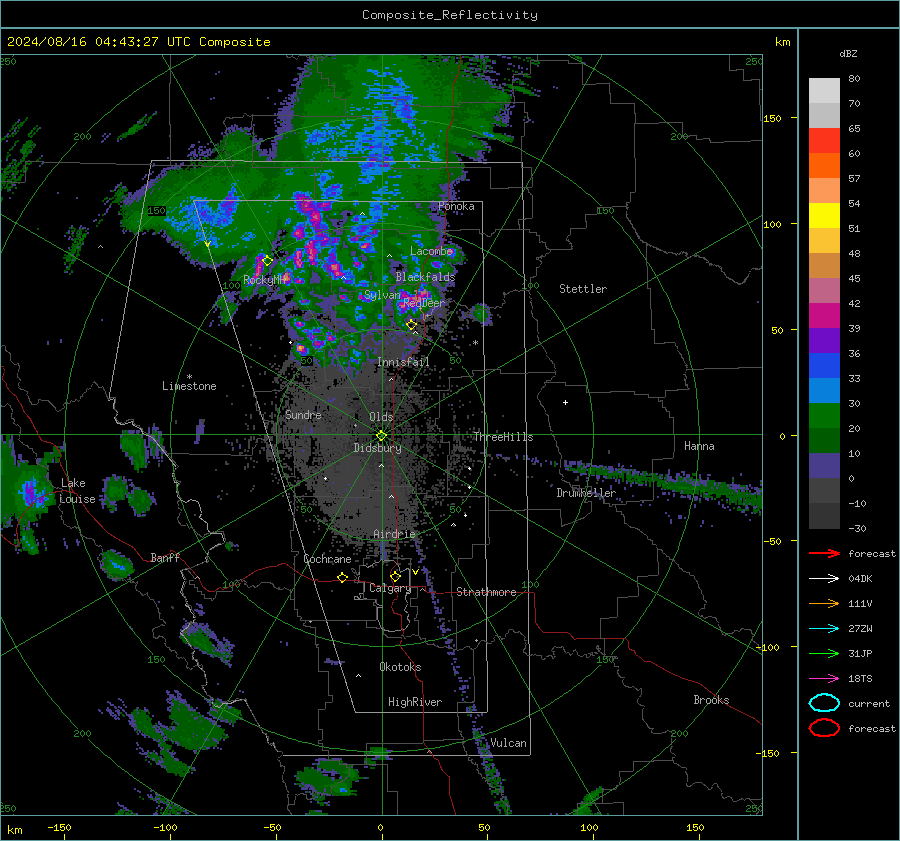Viewport: 900px width, 841px height.
Task: Click the Banff city label
Action: pyautogui.click(x=165, y=558)
